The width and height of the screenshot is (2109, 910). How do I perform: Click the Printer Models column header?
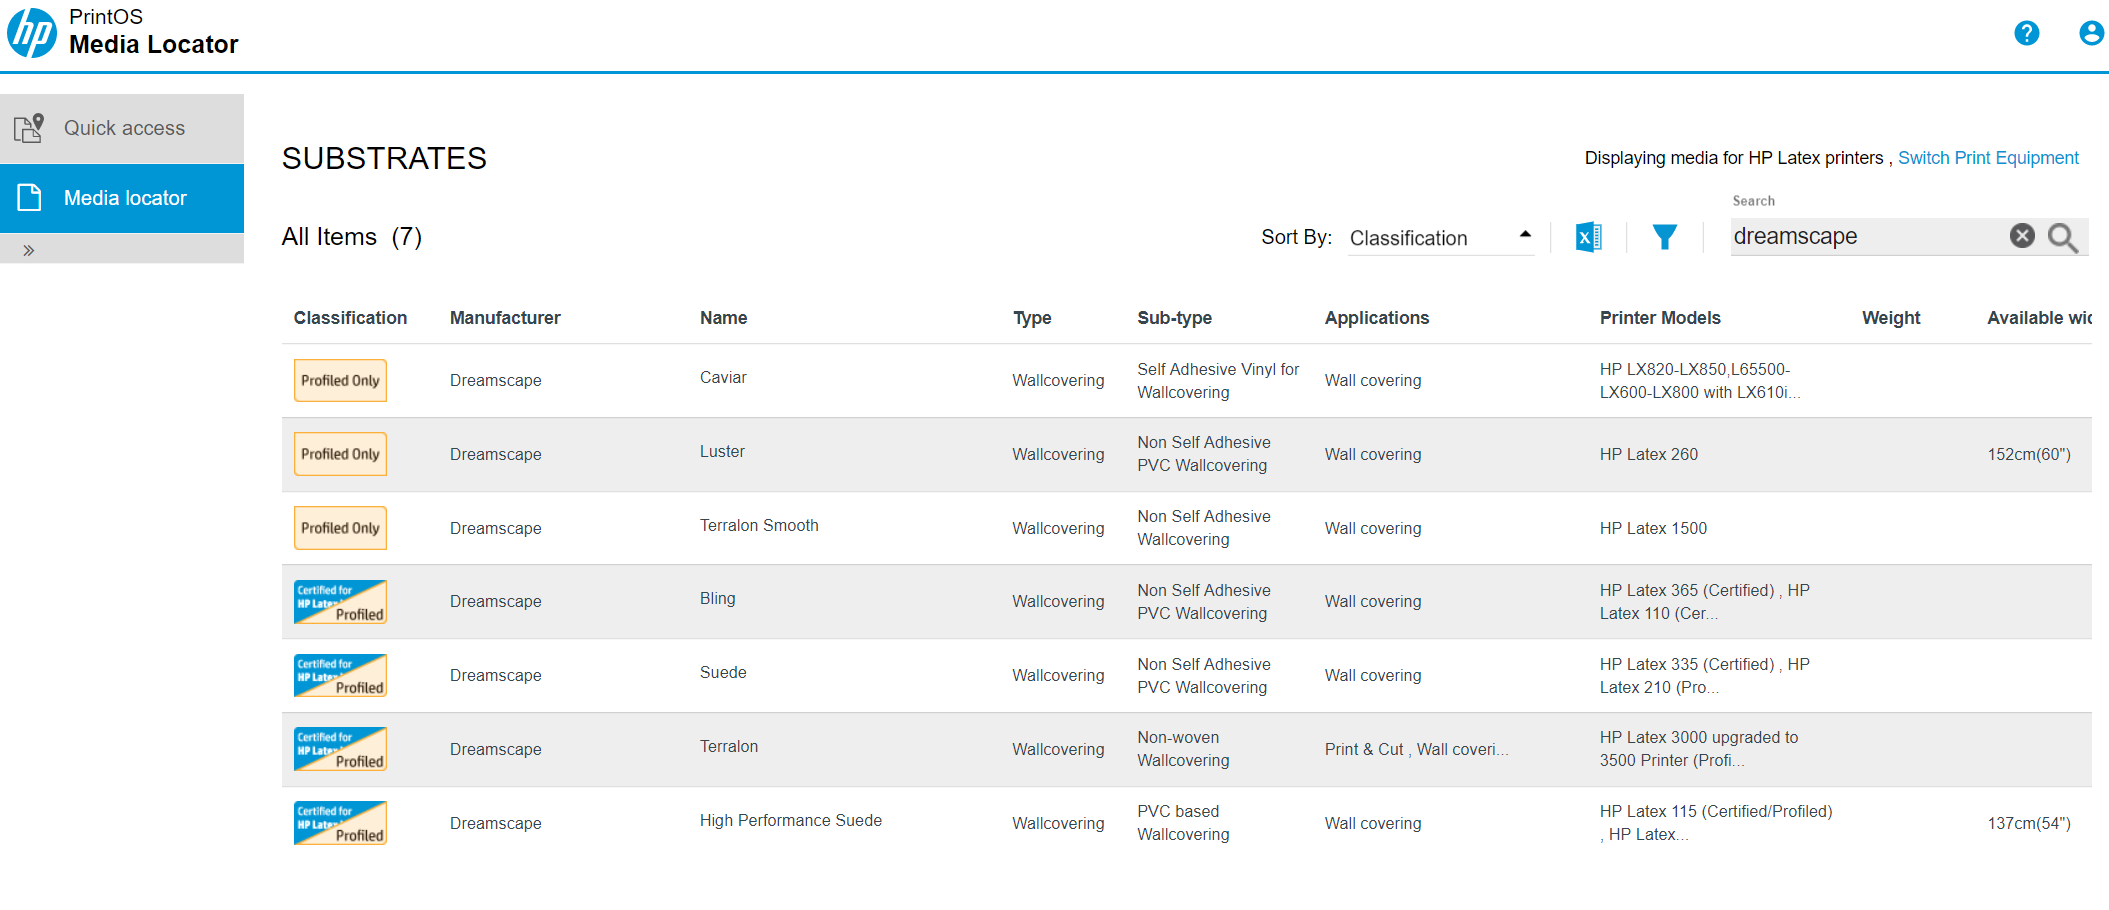(1660, 318)
